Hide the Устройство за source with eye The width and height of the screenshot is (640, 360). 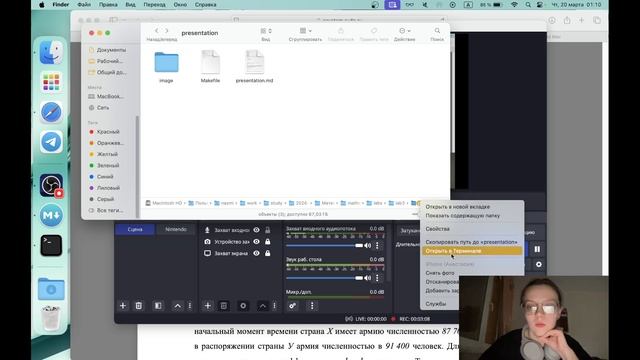256,242
